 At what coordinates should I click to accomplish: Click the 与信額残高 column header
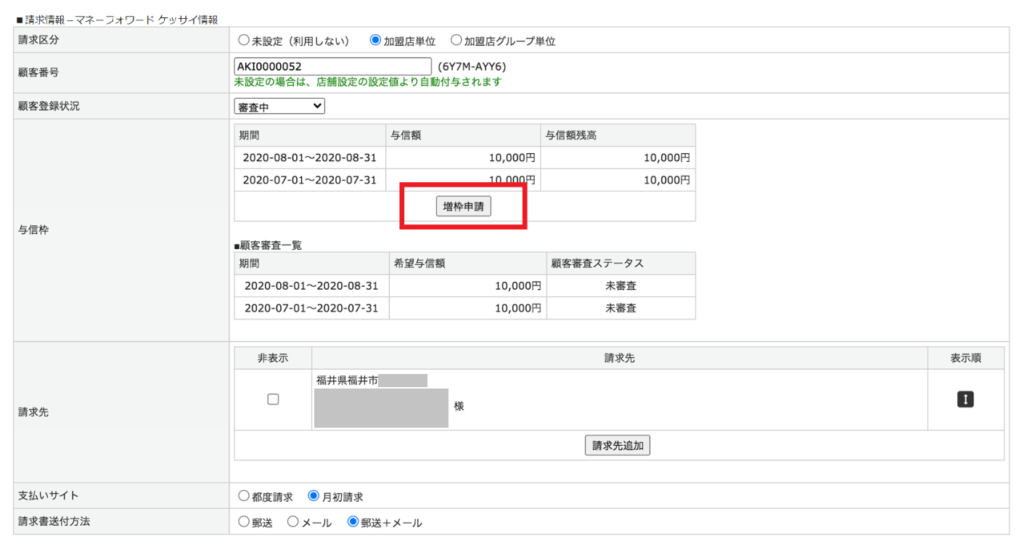click(572, 135)
